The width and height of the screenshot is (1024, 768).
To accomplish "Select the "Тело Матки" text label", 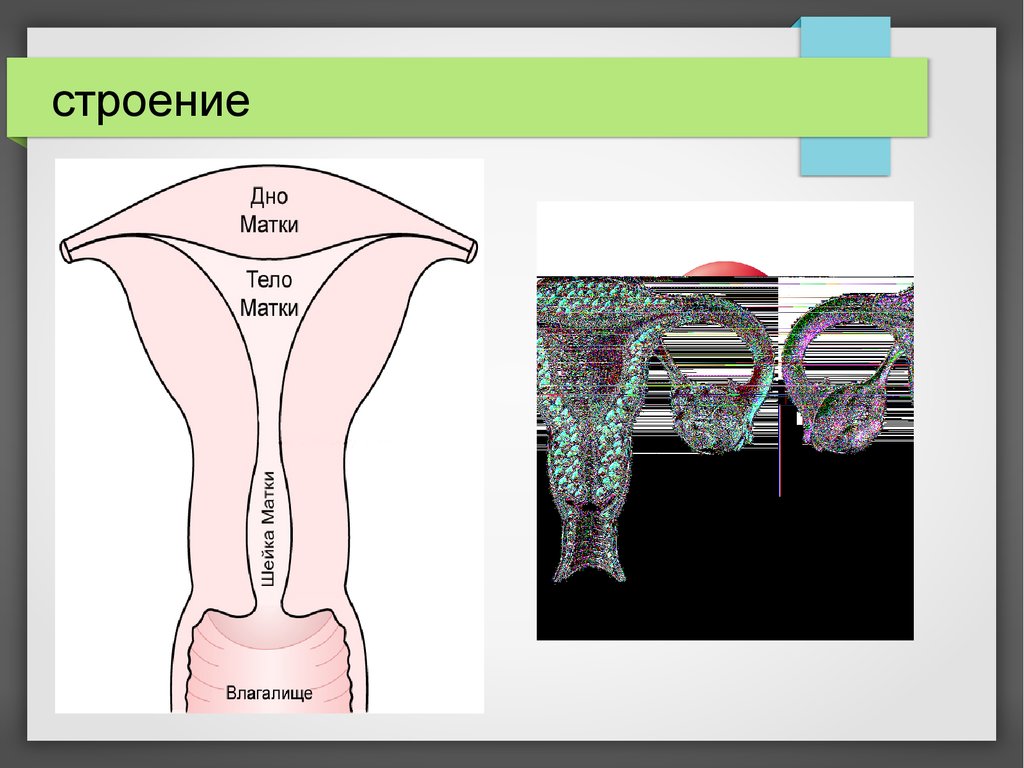I will tap(269, 293).
